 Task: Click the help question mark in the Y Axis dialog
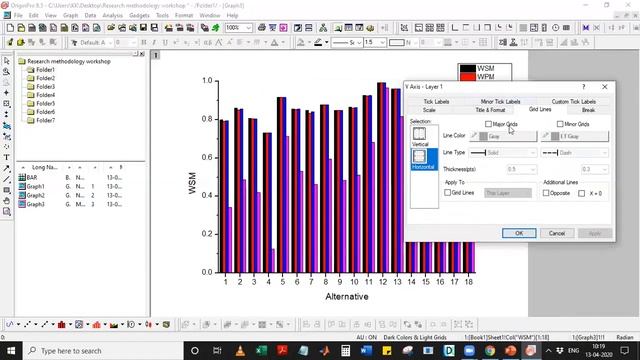[x=584, y=87]
